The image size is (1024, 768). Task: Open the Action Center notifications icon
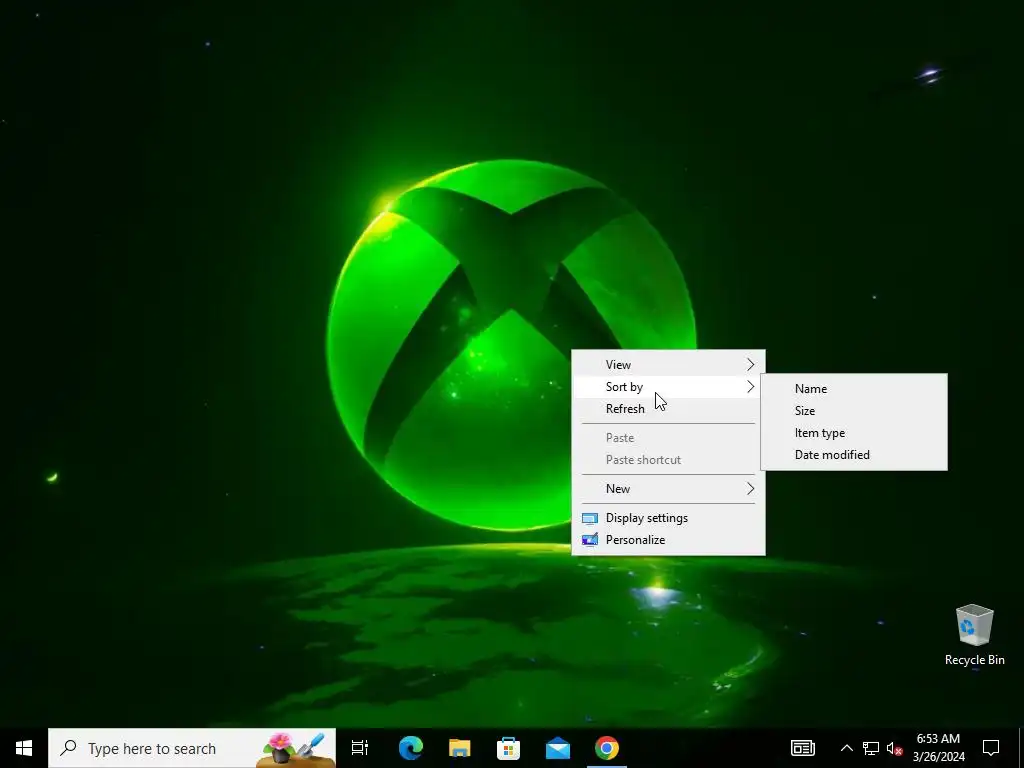tap(991, 748)
